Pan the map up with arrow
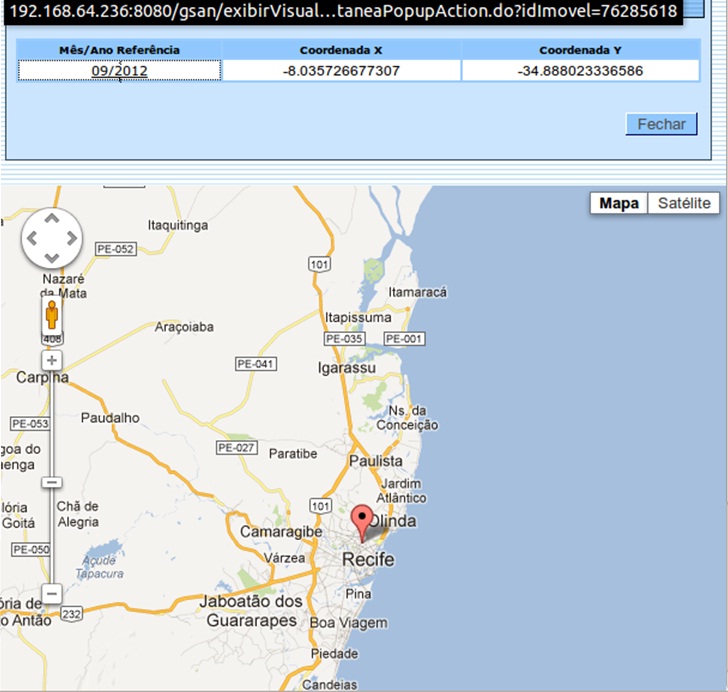Image resolution: width=728 pixels, height=692 pixels. point(52,218)
